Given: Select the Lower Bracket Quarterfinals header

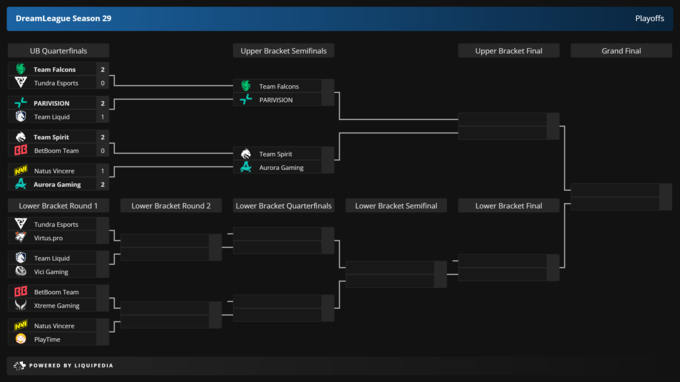Looking at the screenshot, I should tap(284, 206).
